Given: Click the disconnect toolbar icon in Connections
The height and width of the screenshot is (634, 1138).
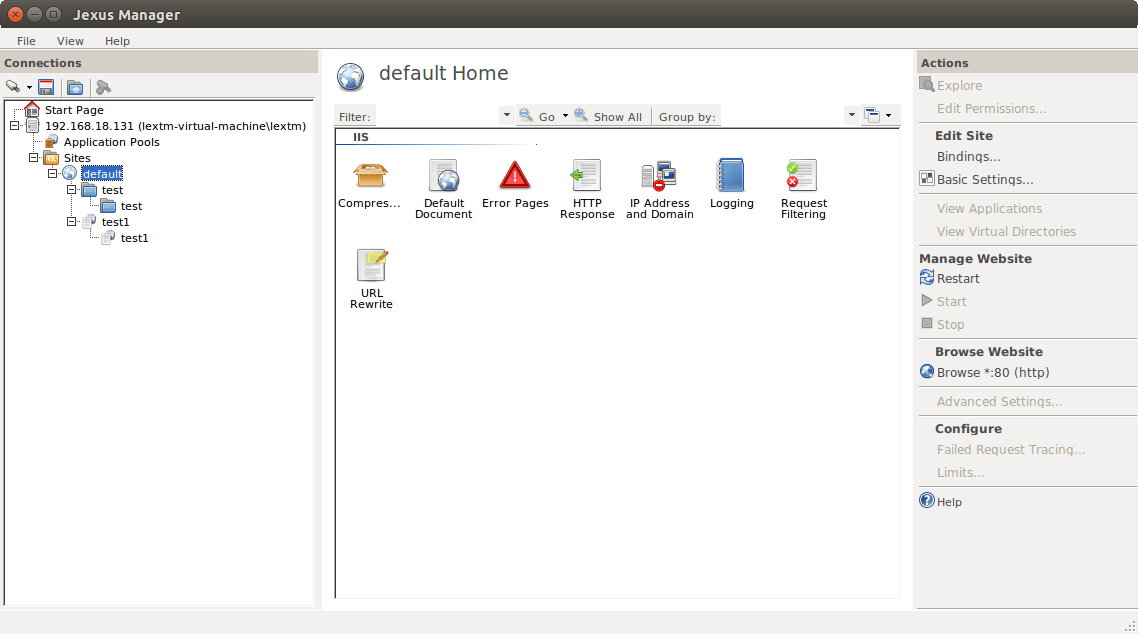Looking at the screenshot, I should click(103, 87).
